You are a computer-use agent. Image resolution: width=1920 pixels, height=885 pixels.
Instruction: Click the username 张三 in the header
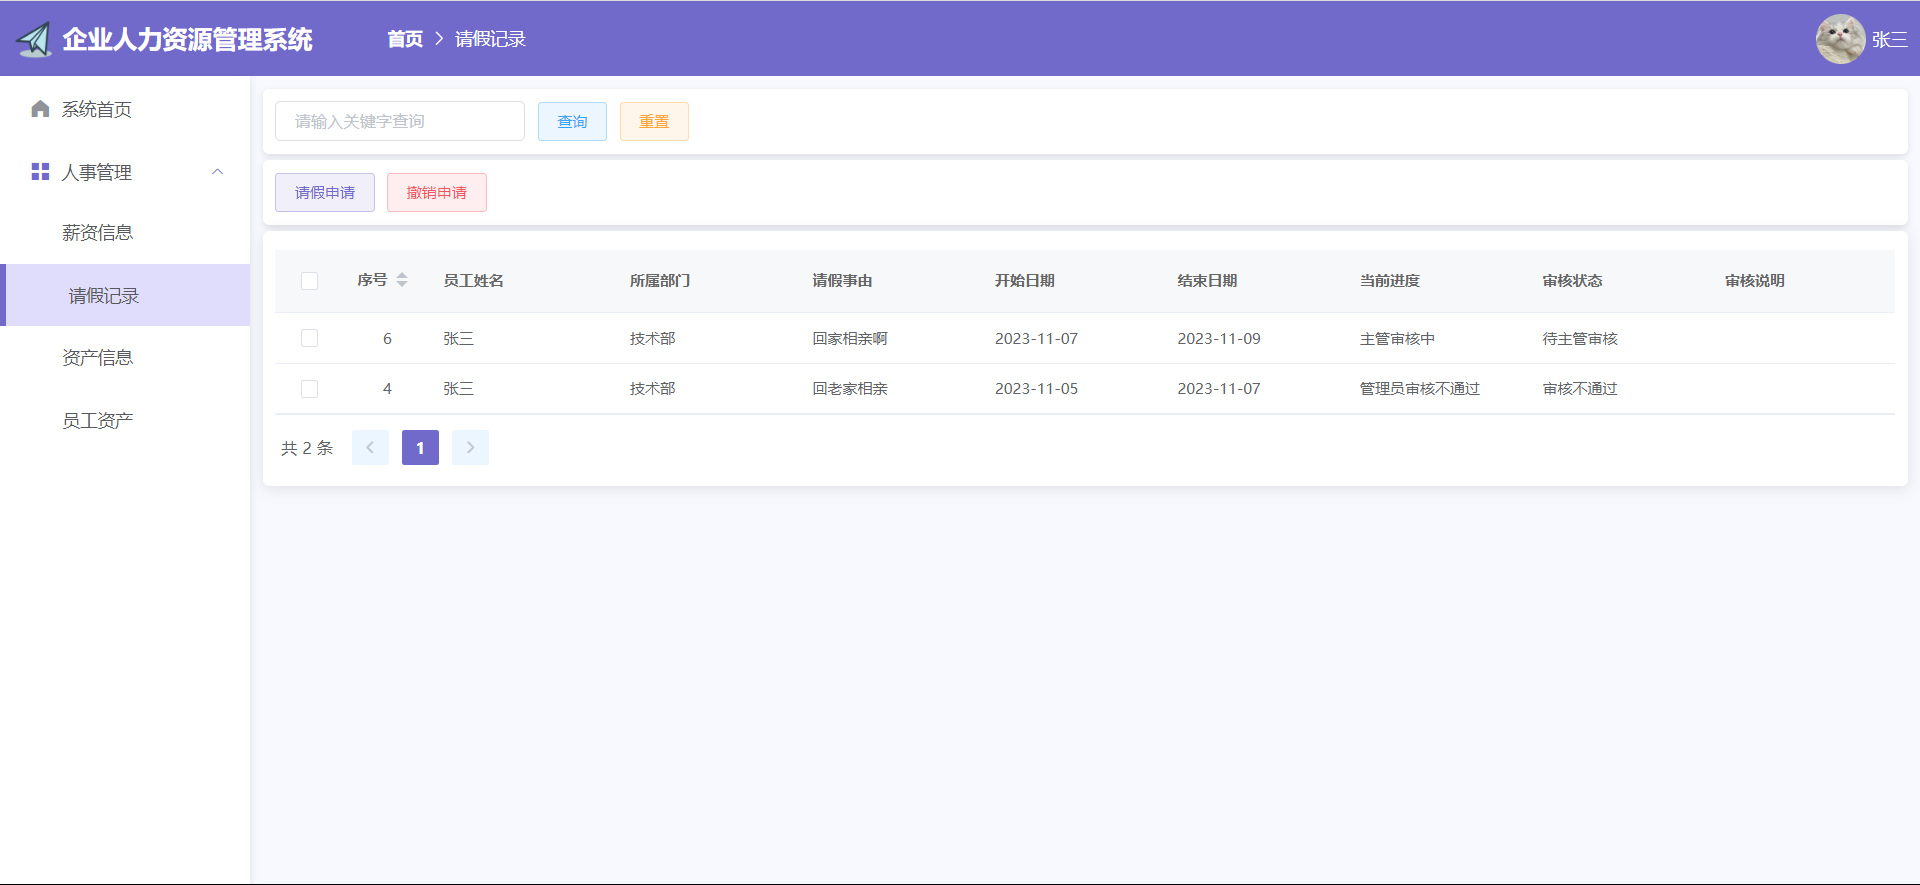click(1889, 39)
